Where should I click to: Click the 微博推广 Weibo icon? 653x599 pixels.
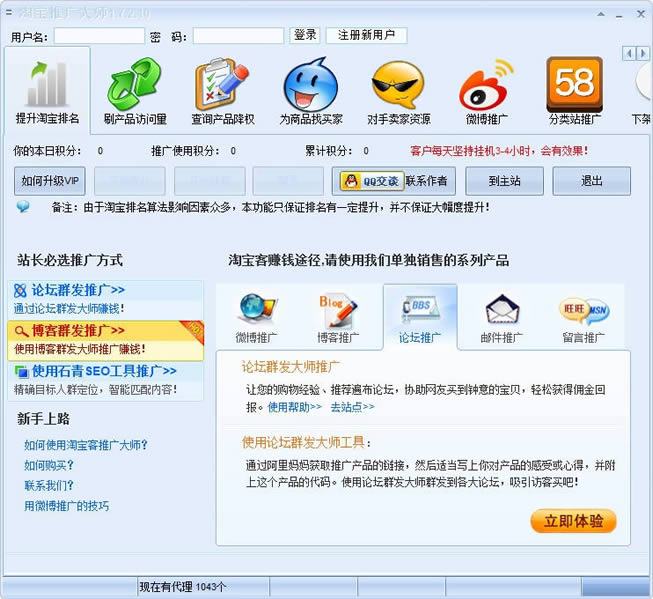(486, 85)
